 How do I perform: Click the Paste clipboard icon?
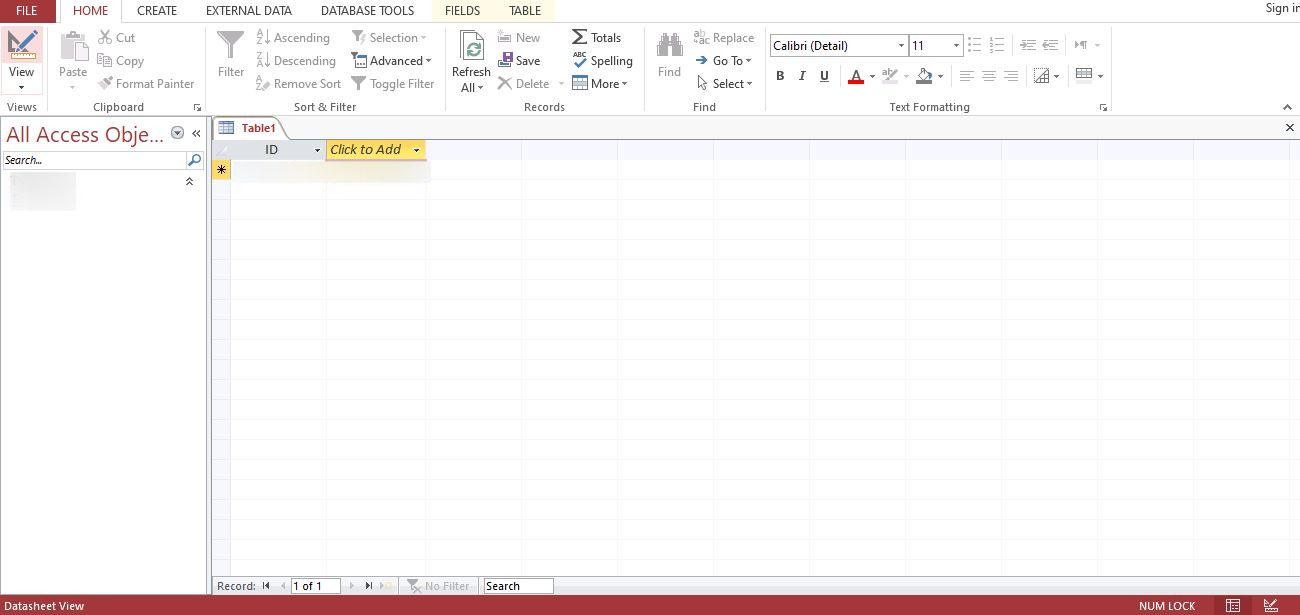coord(73,46)
